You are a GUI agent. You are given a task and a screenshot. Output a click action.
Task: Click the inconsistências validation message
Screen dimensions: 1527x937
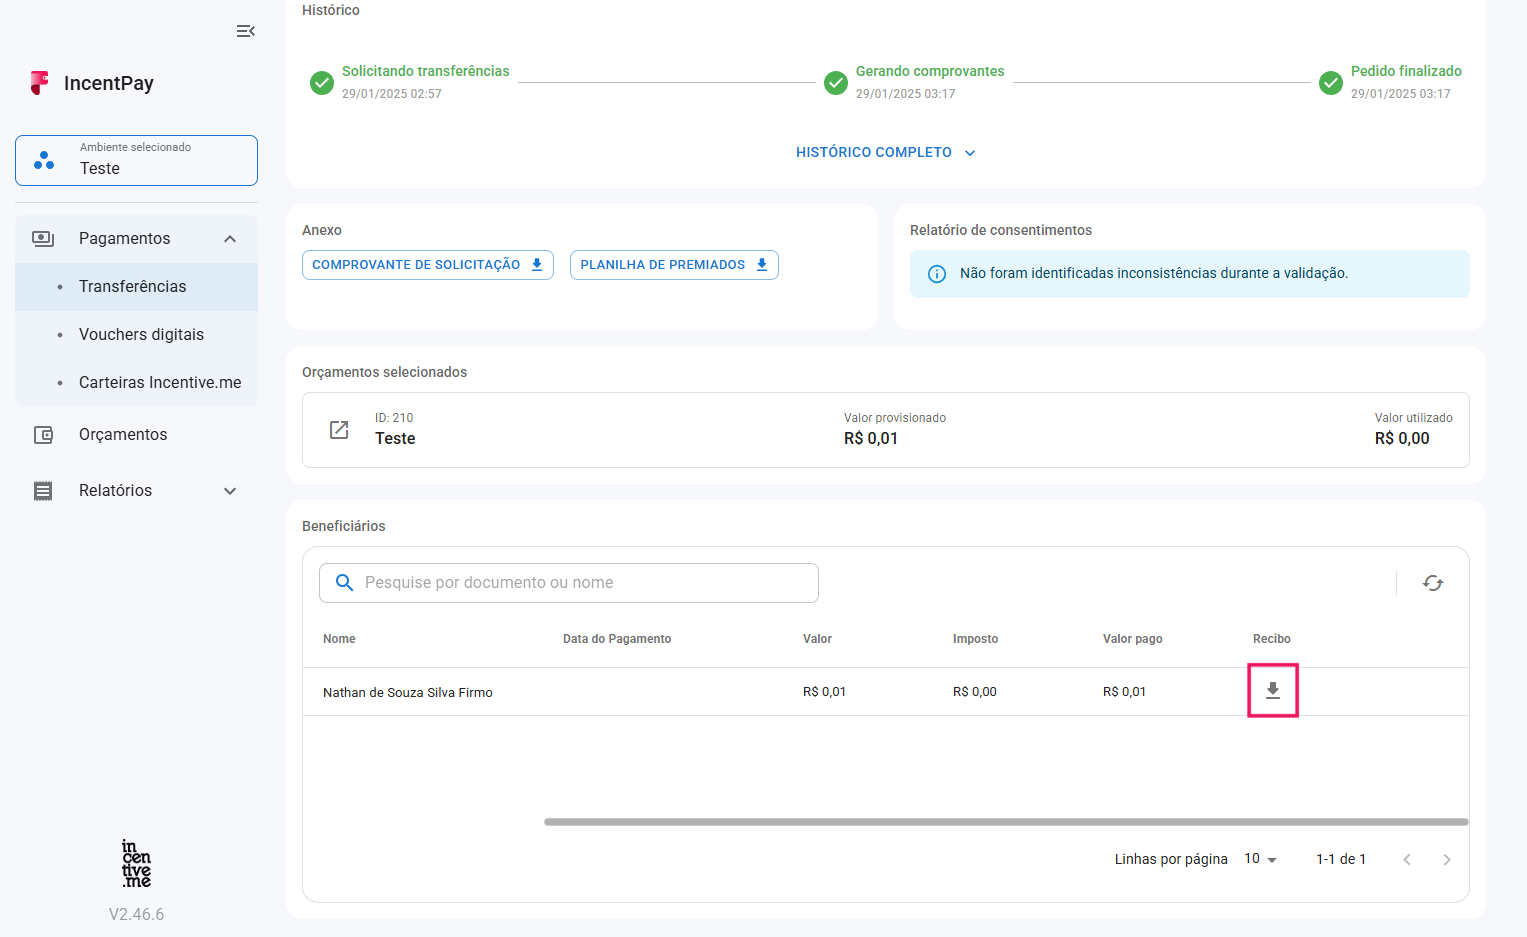click(1154, 274)
